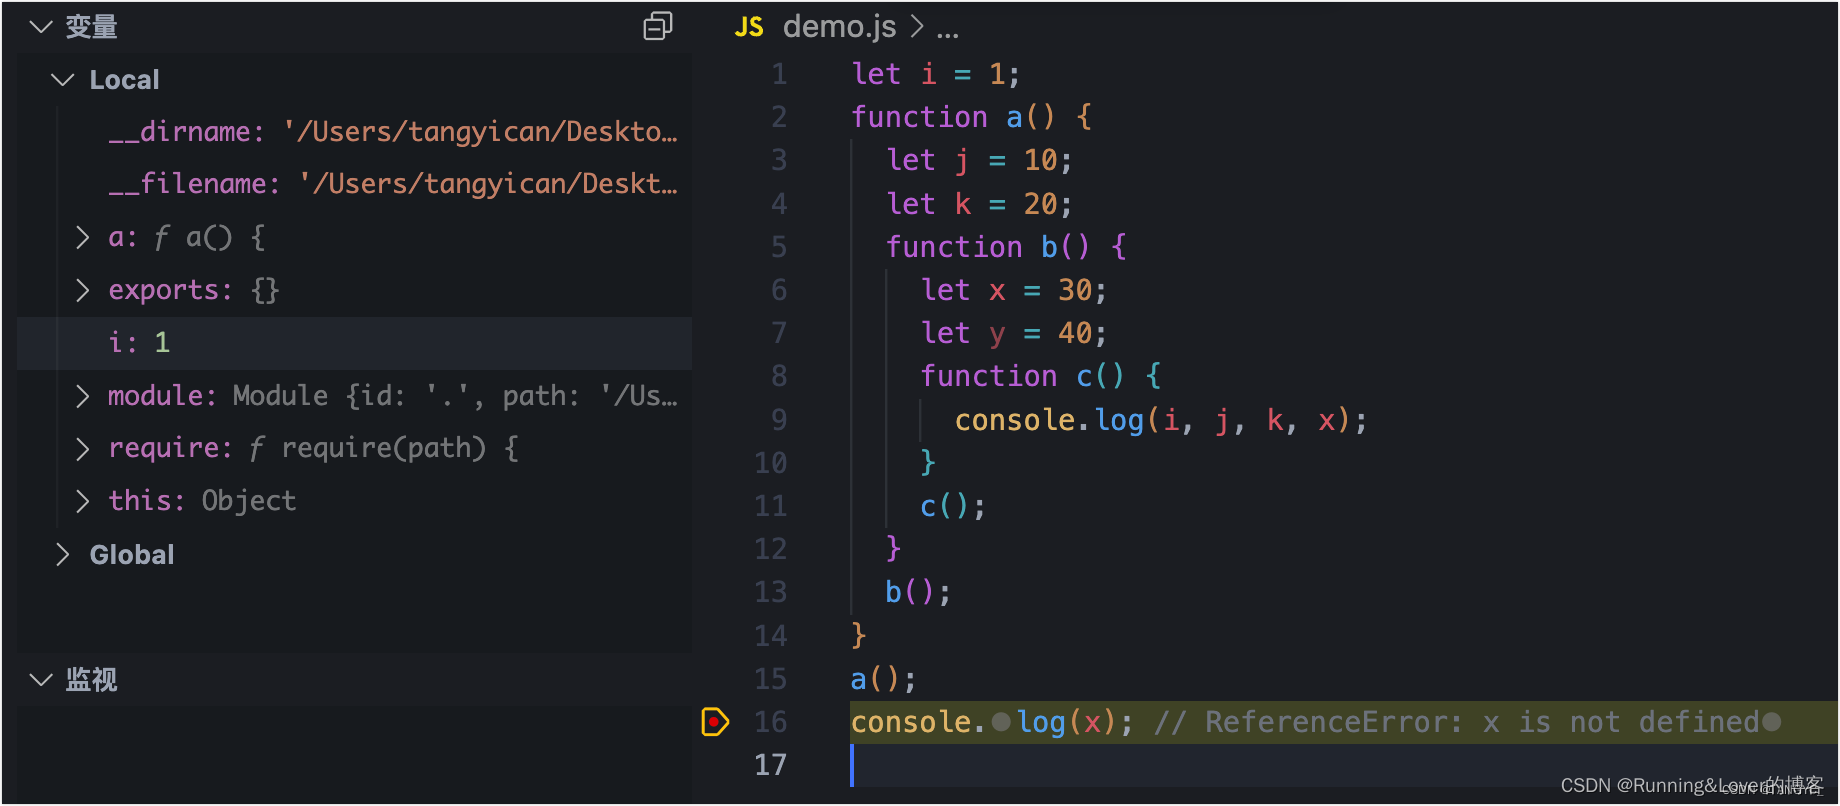
Task: Select the __dirname variable row
Action: pyautogui.click(x=354, y=132)
